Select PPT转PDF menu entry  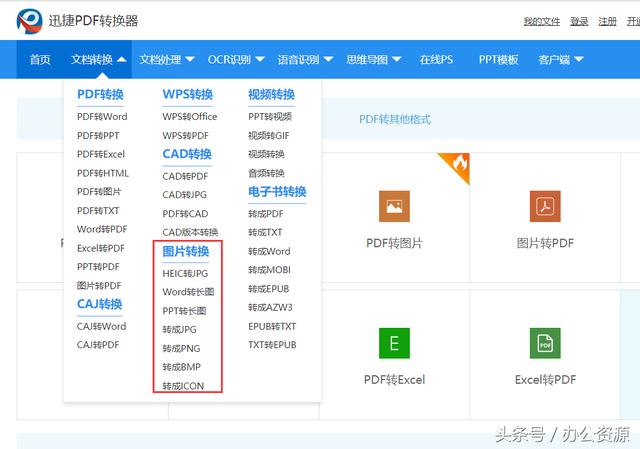(x=98, y=267)
